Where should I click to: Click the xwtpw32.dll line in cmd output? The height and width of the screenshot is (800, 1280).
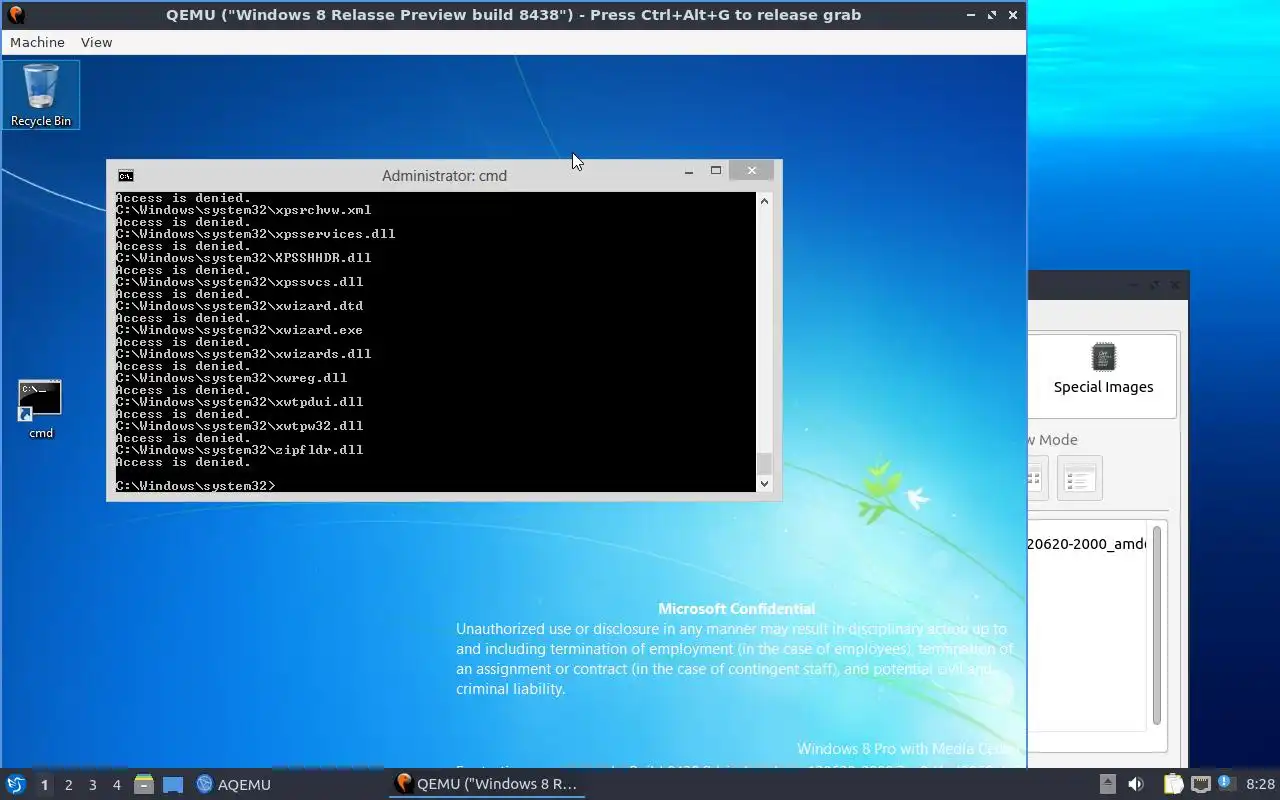coord(239,426)
